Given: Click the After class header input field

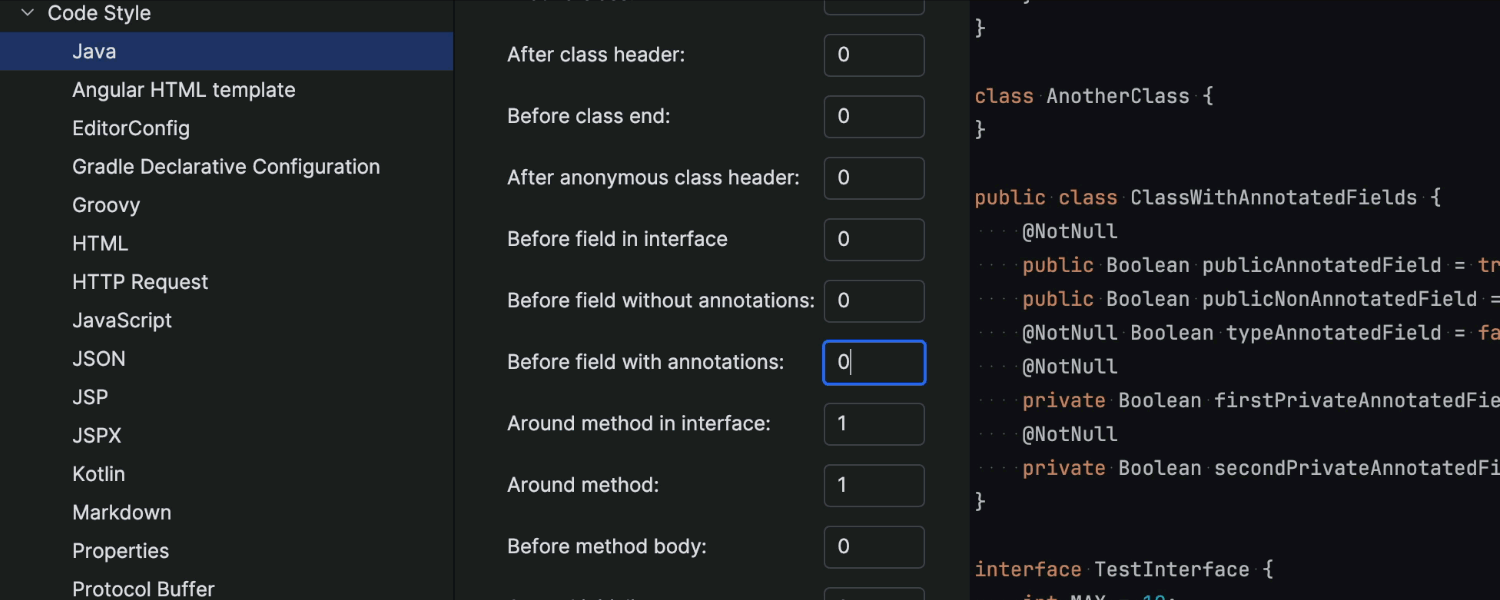Looking at the screenshot, I should click(x=874, y=55).
